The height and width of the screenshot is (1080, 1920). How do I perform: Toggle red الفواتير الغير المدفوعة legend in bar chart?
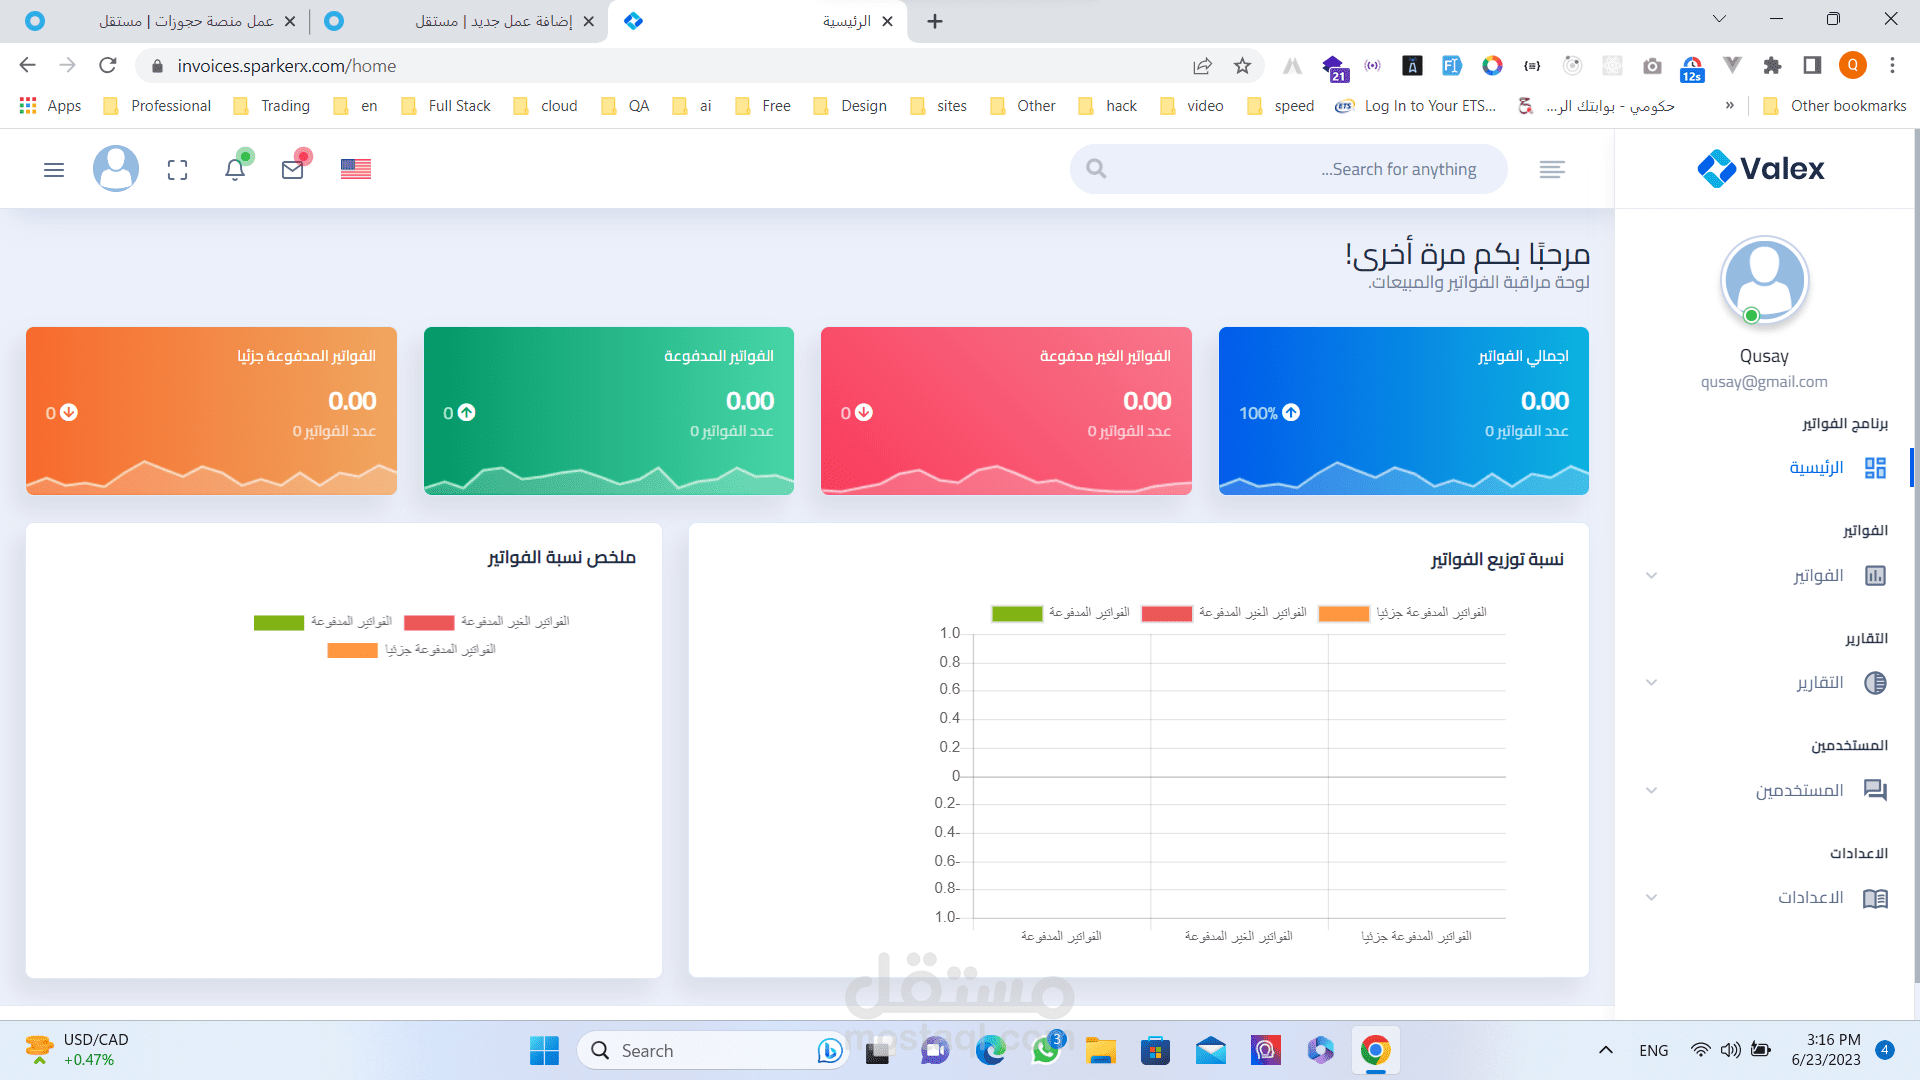pos(1224,613)
